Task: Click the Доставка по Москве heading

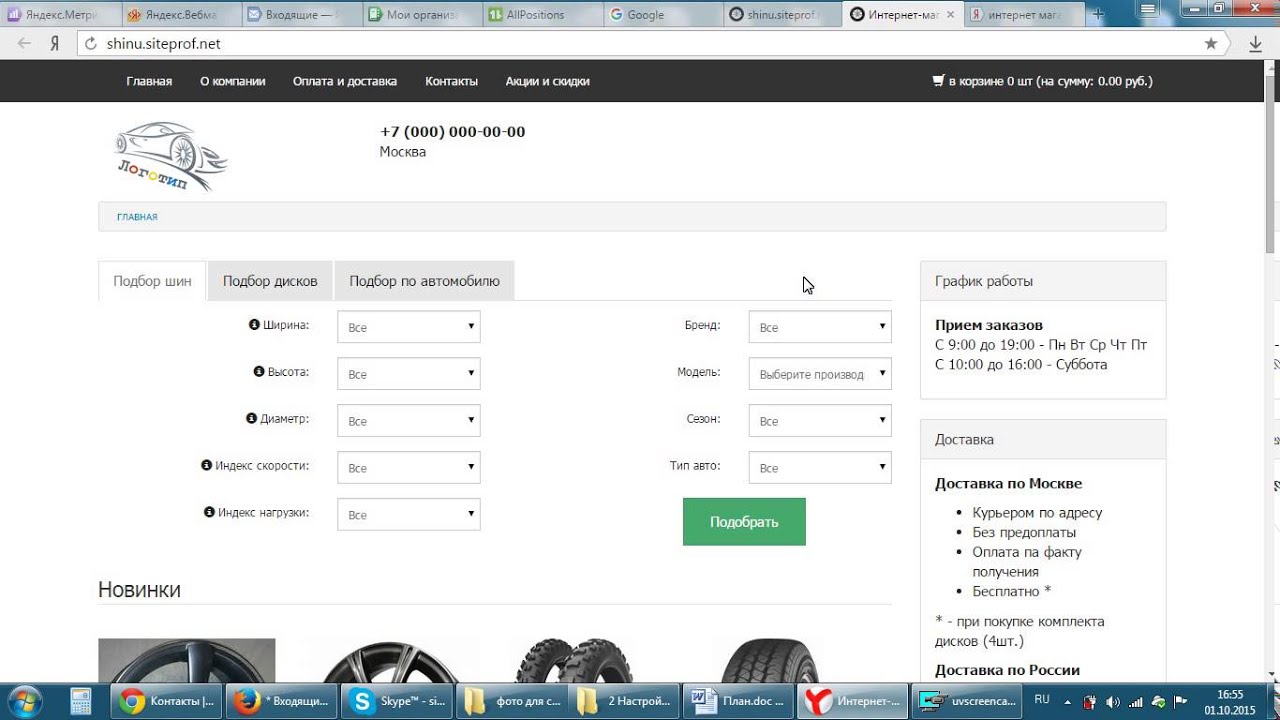Action: [1008, 483]
